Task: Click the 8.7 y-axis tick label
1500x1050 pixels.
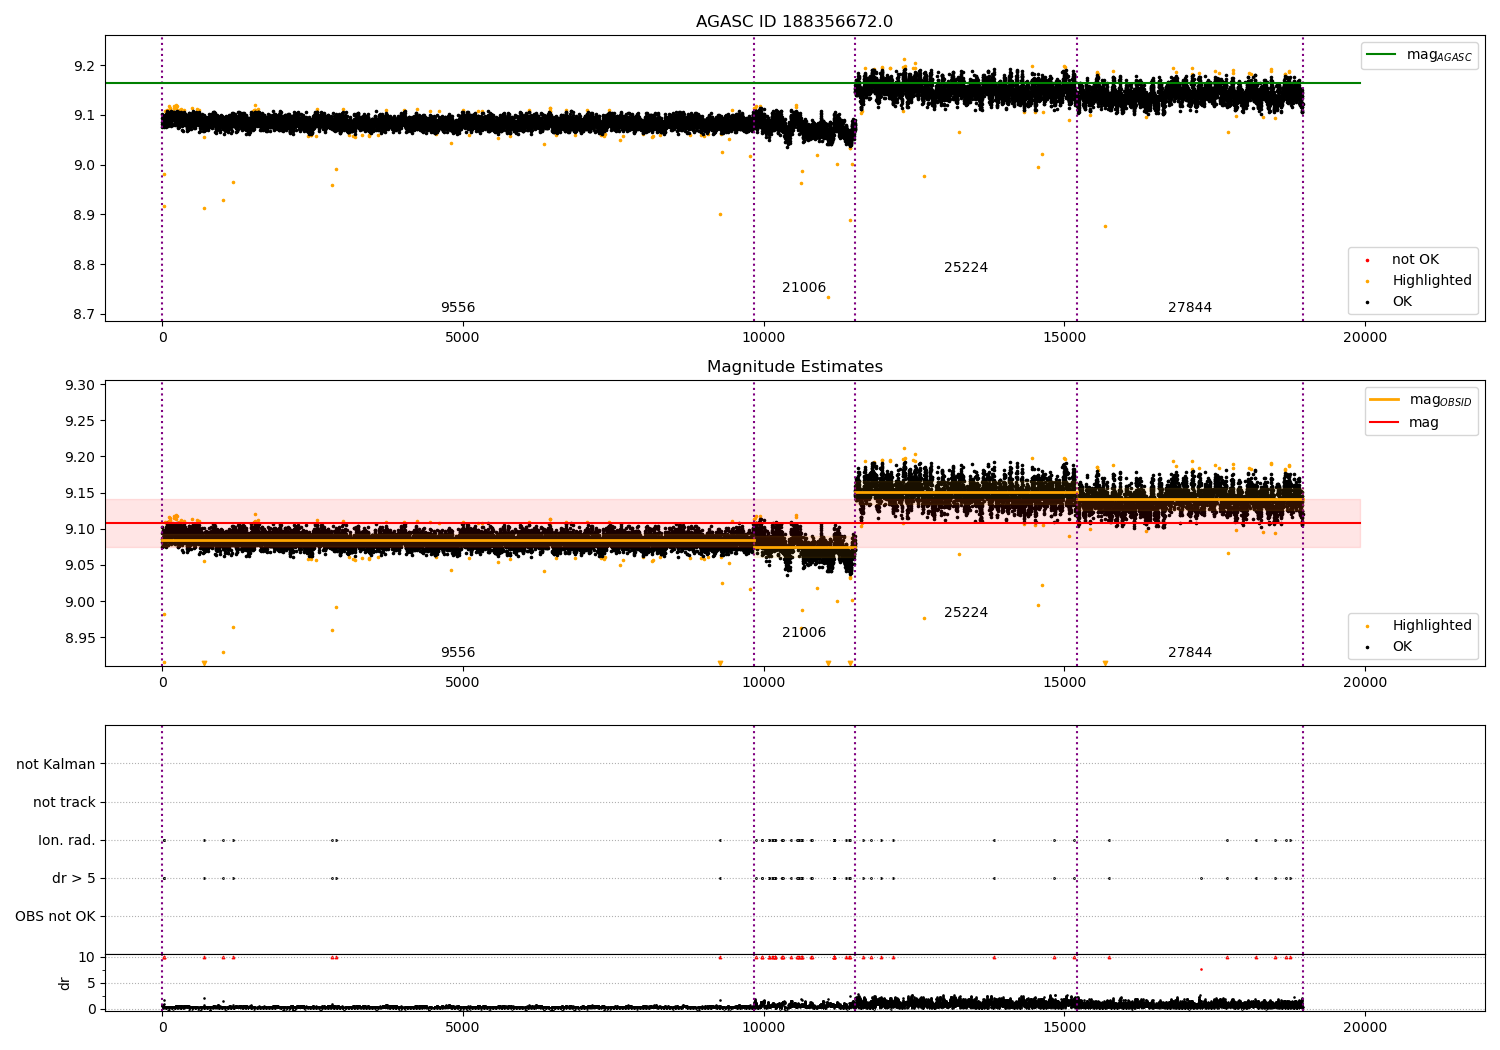Action: [85, 315]
